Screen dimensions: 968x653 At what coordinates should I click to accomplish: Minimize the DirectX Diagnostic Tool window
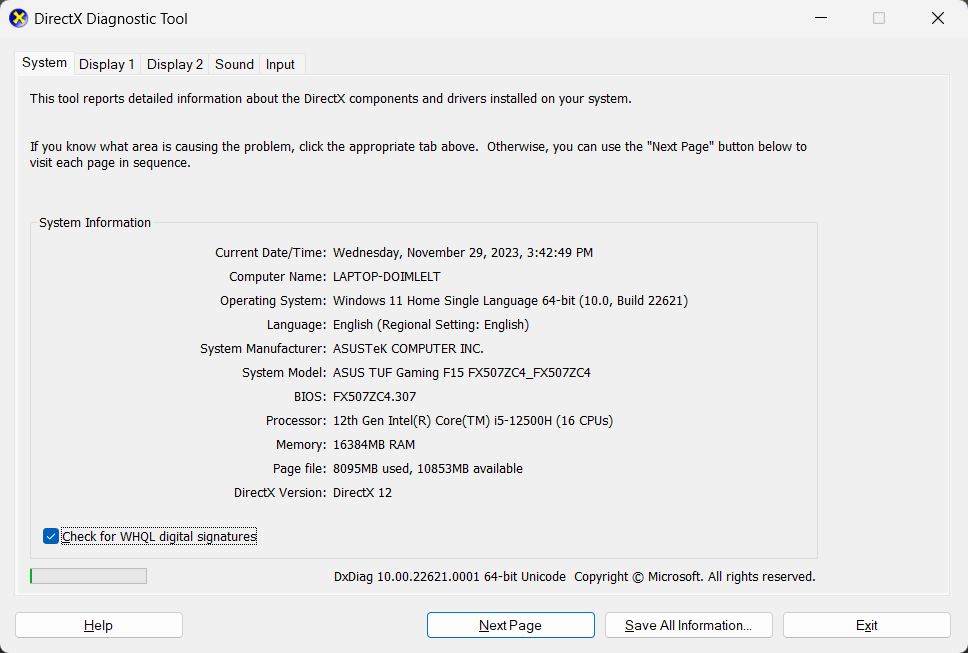point(821,18)
